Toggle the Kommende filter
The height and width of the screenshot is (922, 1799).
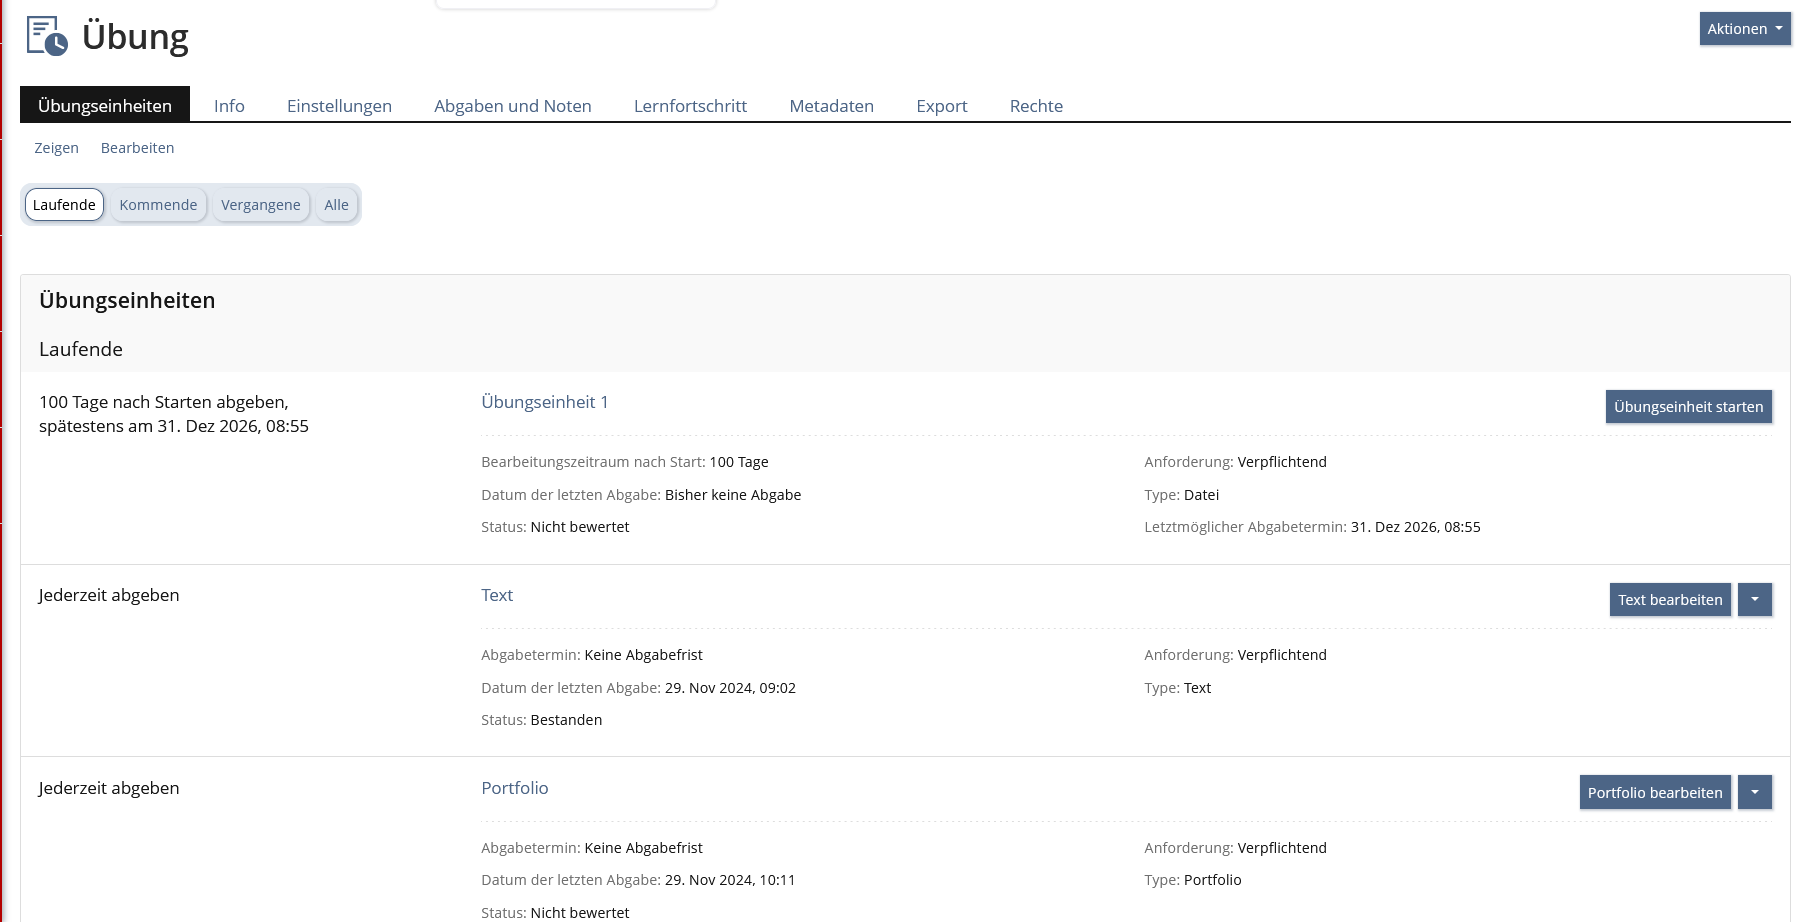[x=158, y=205]
